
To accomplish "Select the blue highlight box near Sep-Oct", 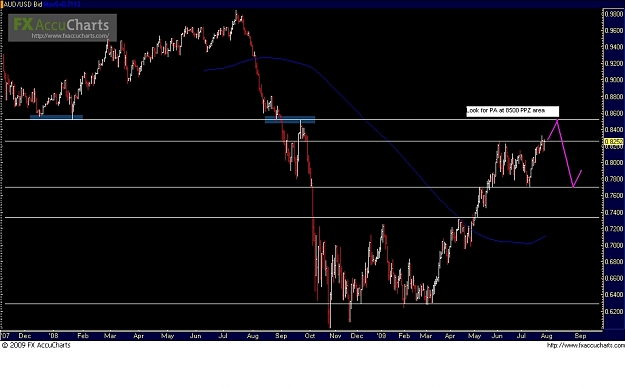I will pos(290,120).
